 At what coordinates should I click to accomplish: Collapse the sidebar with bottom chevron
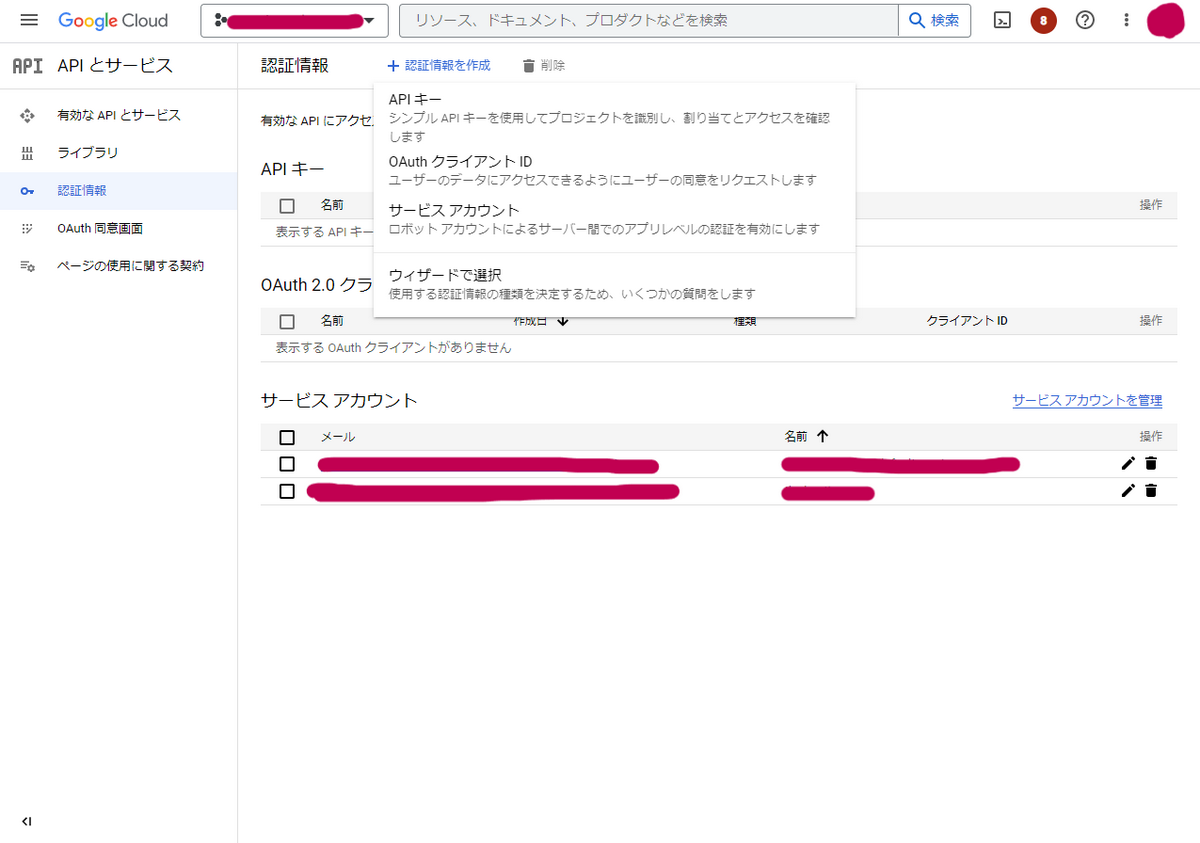(27, 821)
